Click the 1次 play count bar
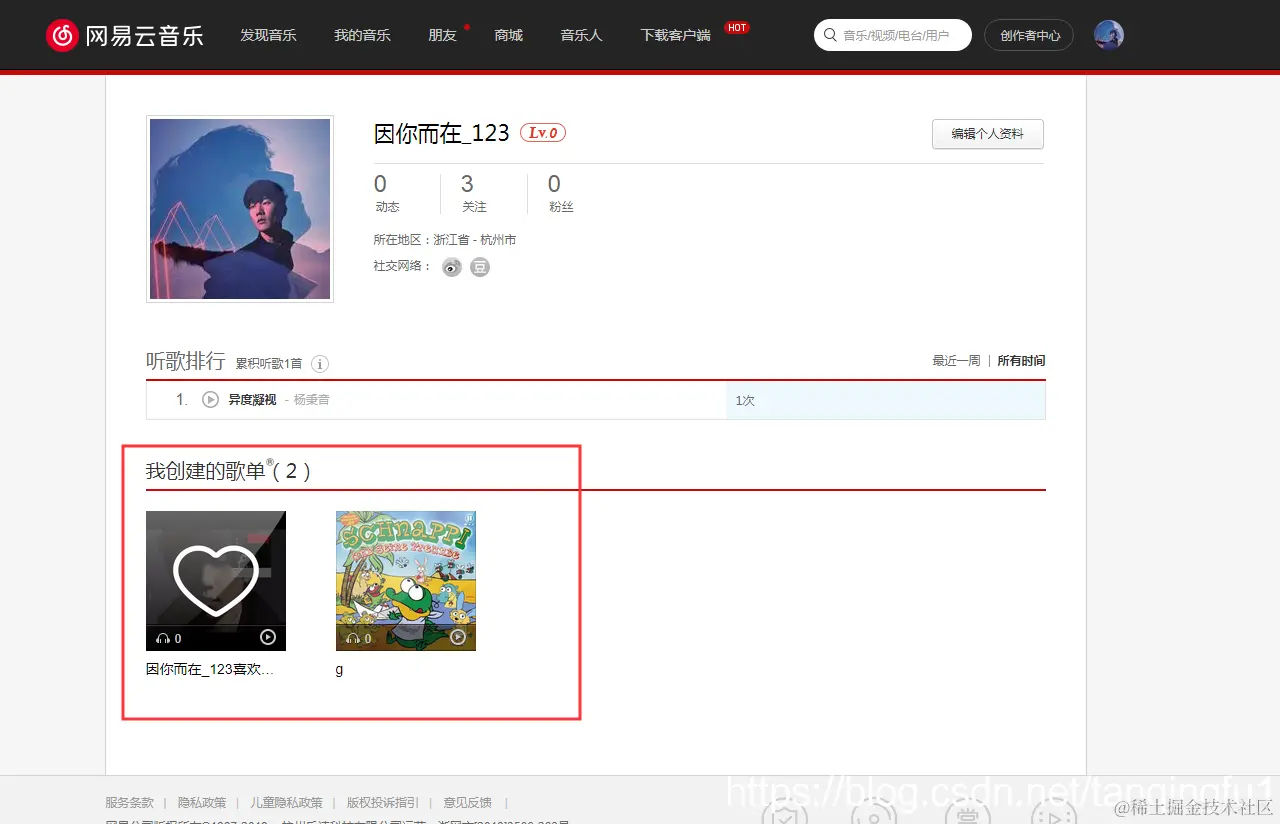 tap(885, 400)
